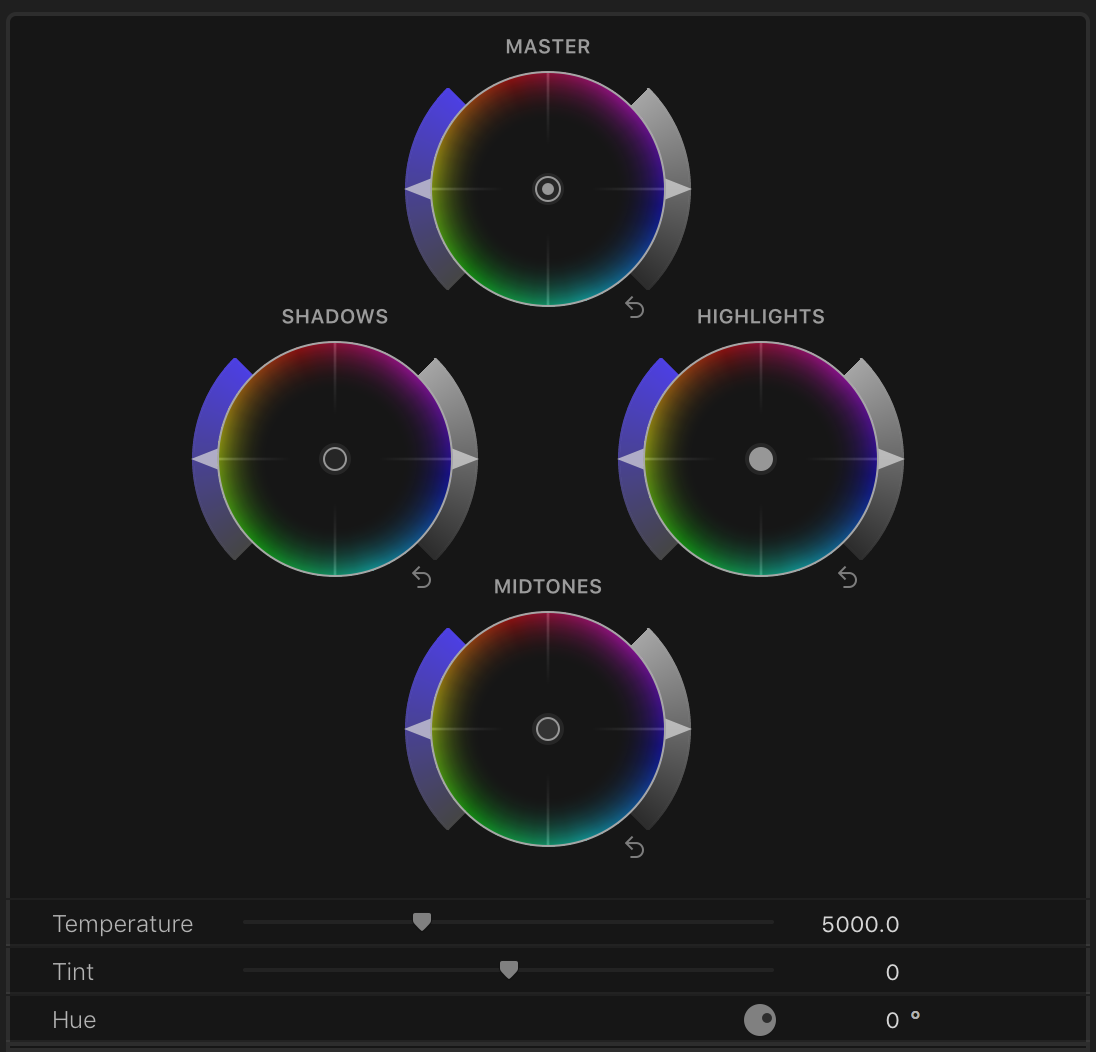
Task: Click the Master wheel center puck
Action: (x=548, y=189)
